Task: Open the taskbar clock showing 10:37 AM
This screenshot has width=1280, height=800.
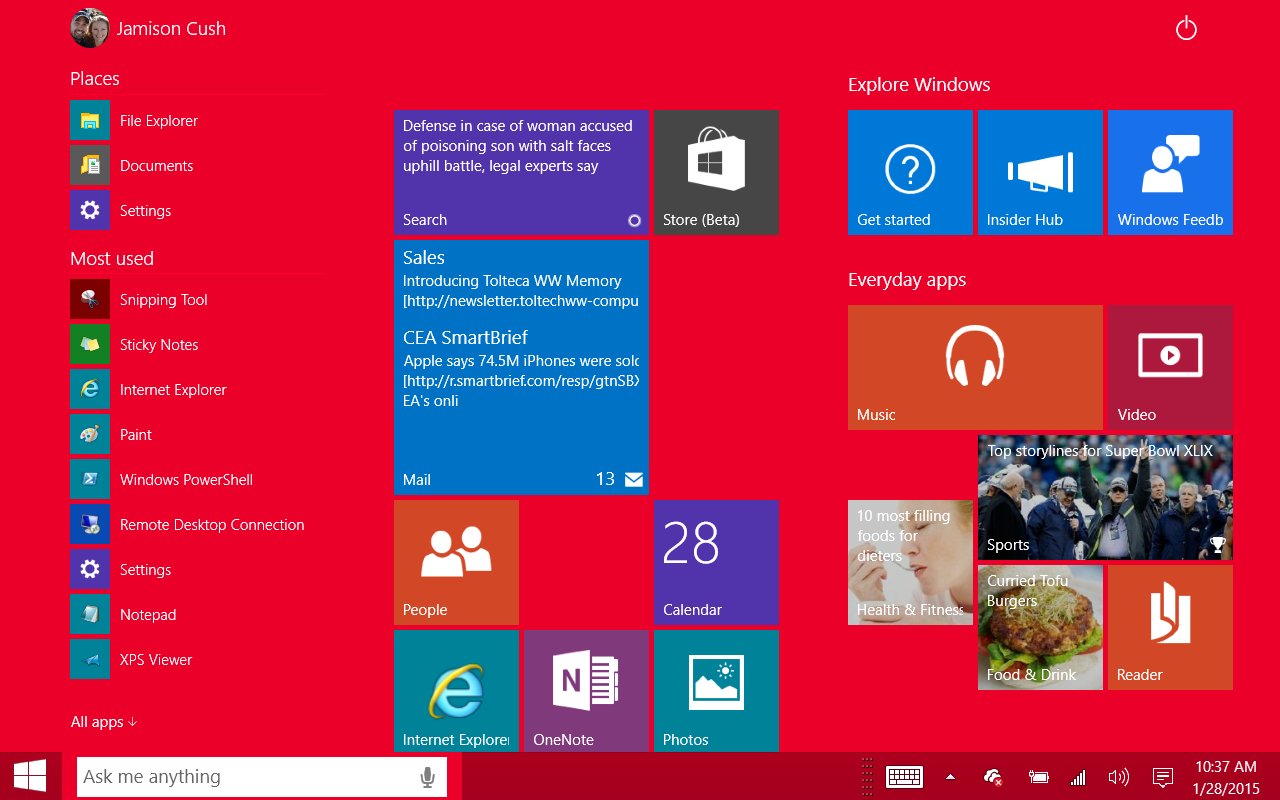Action: point(1226,777)
